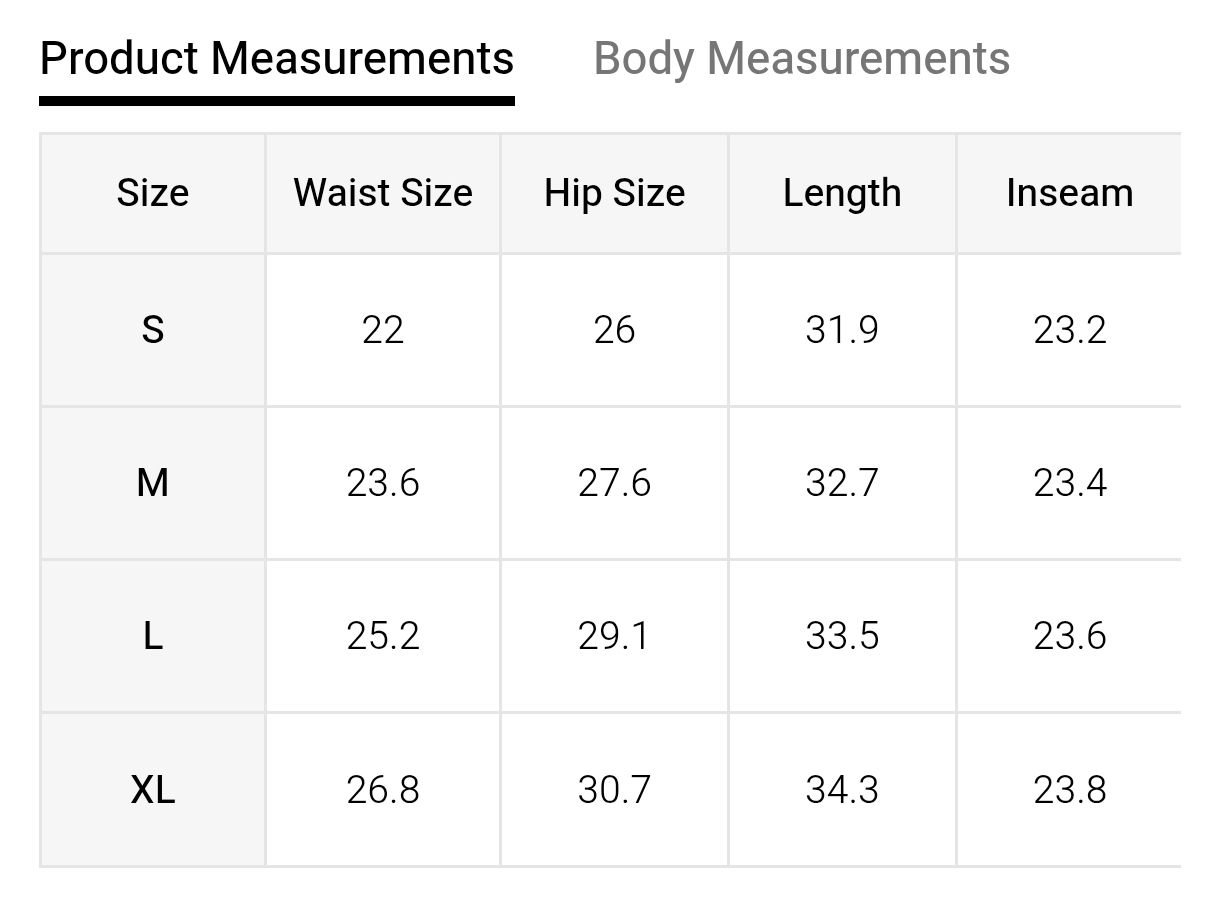The height and width of the screenshot is (910, 1220).
Task: Select the XL size row label
Action: pos(152,790)
